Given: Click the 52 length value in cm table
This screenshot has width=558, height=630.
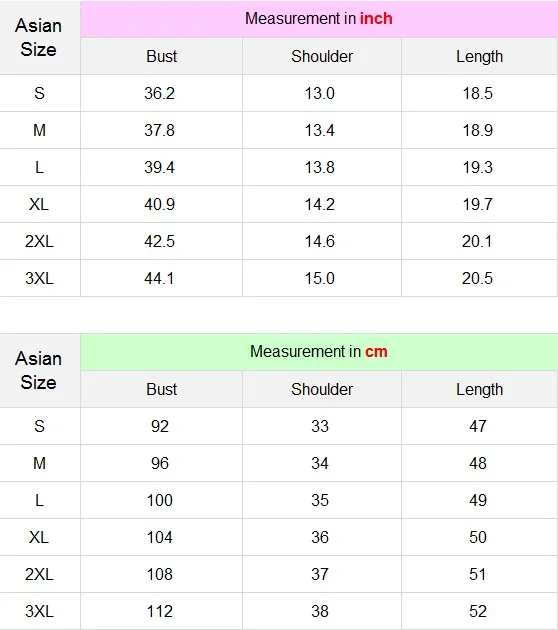Looking at the screenshot, I should point(478,611).
